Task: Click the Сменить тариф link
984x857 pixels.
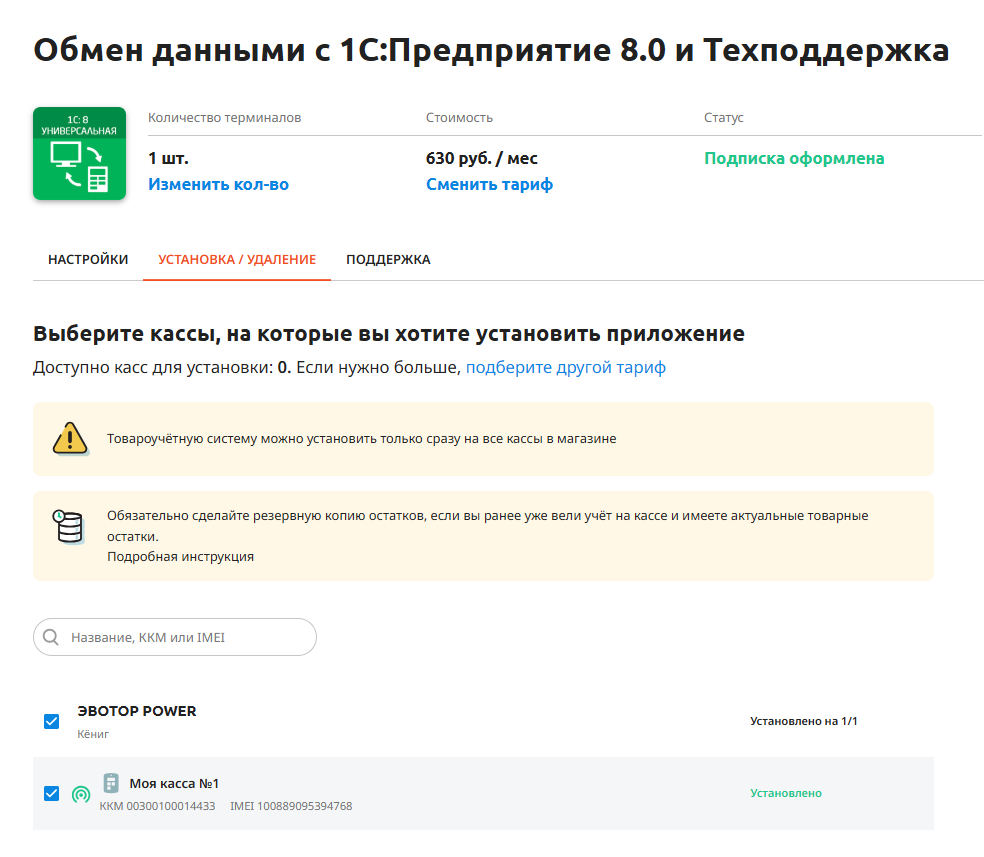Action: click(x=489, y=184)
